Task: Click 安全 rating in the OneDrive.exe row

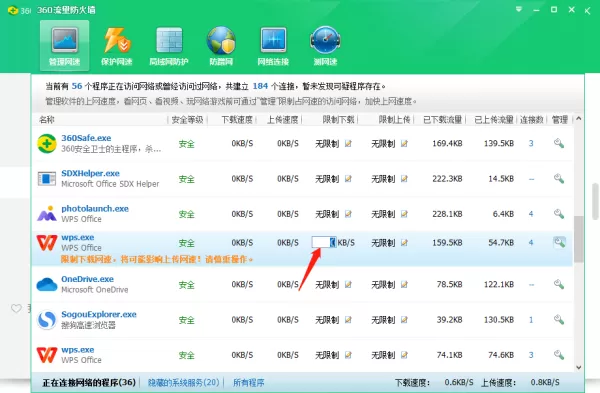Action: (x=187, y=285)
